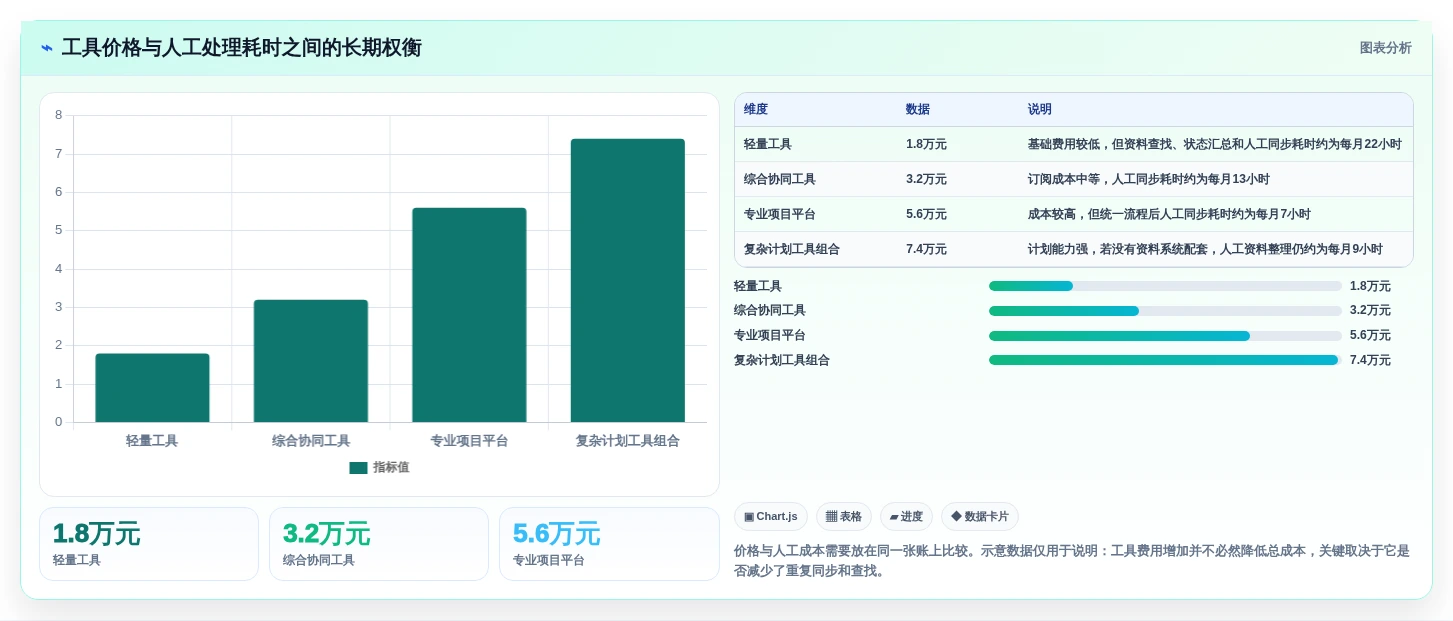
Task: Select the 进度 tag chip
Action: tap(906, 517)
